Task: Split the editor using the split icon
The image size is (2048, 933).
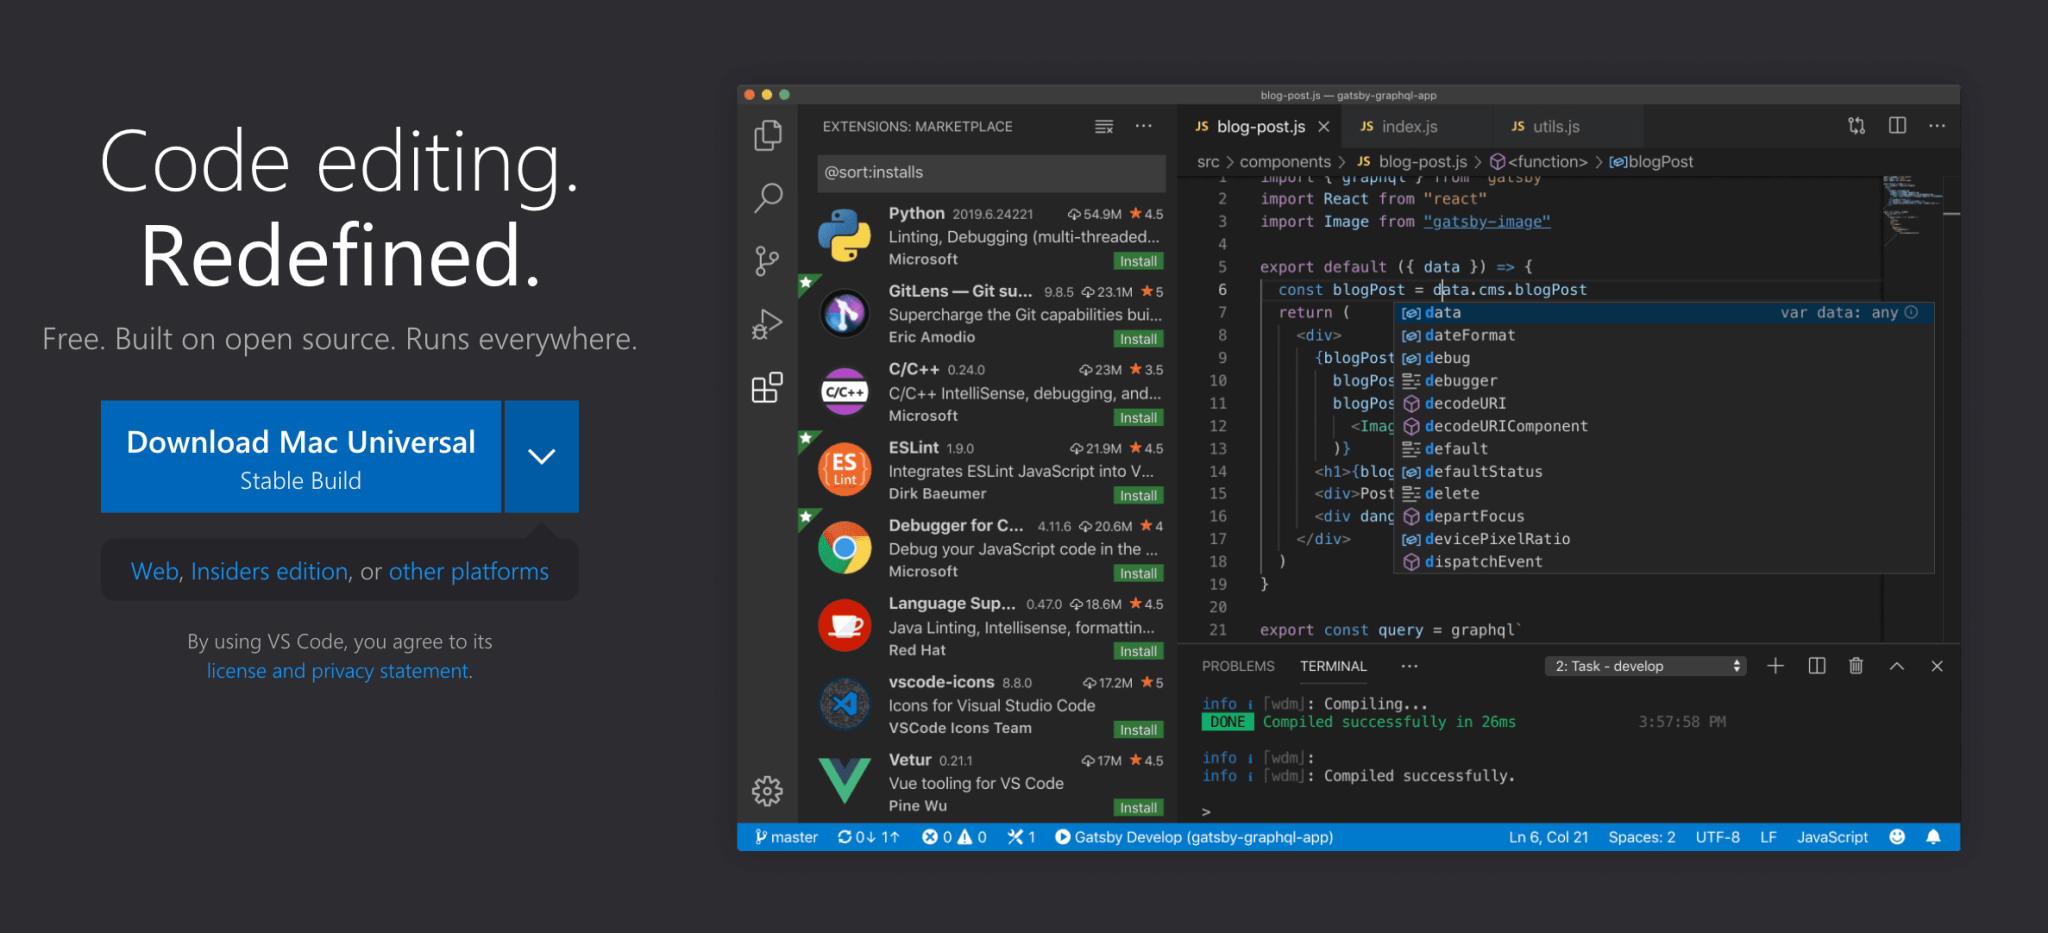Action: point(1896,125)
